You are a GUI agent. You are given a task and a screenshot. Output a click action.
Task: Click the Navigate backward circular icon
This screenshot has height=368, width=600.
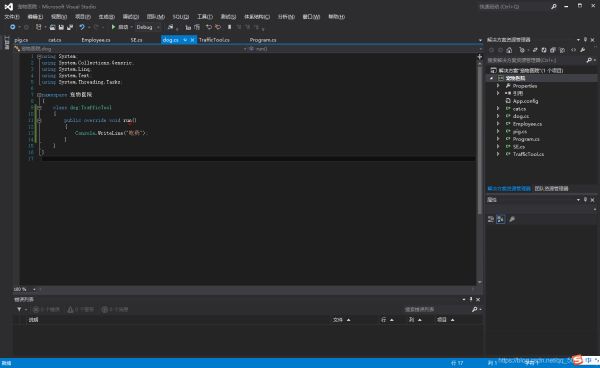click(13, 27)
